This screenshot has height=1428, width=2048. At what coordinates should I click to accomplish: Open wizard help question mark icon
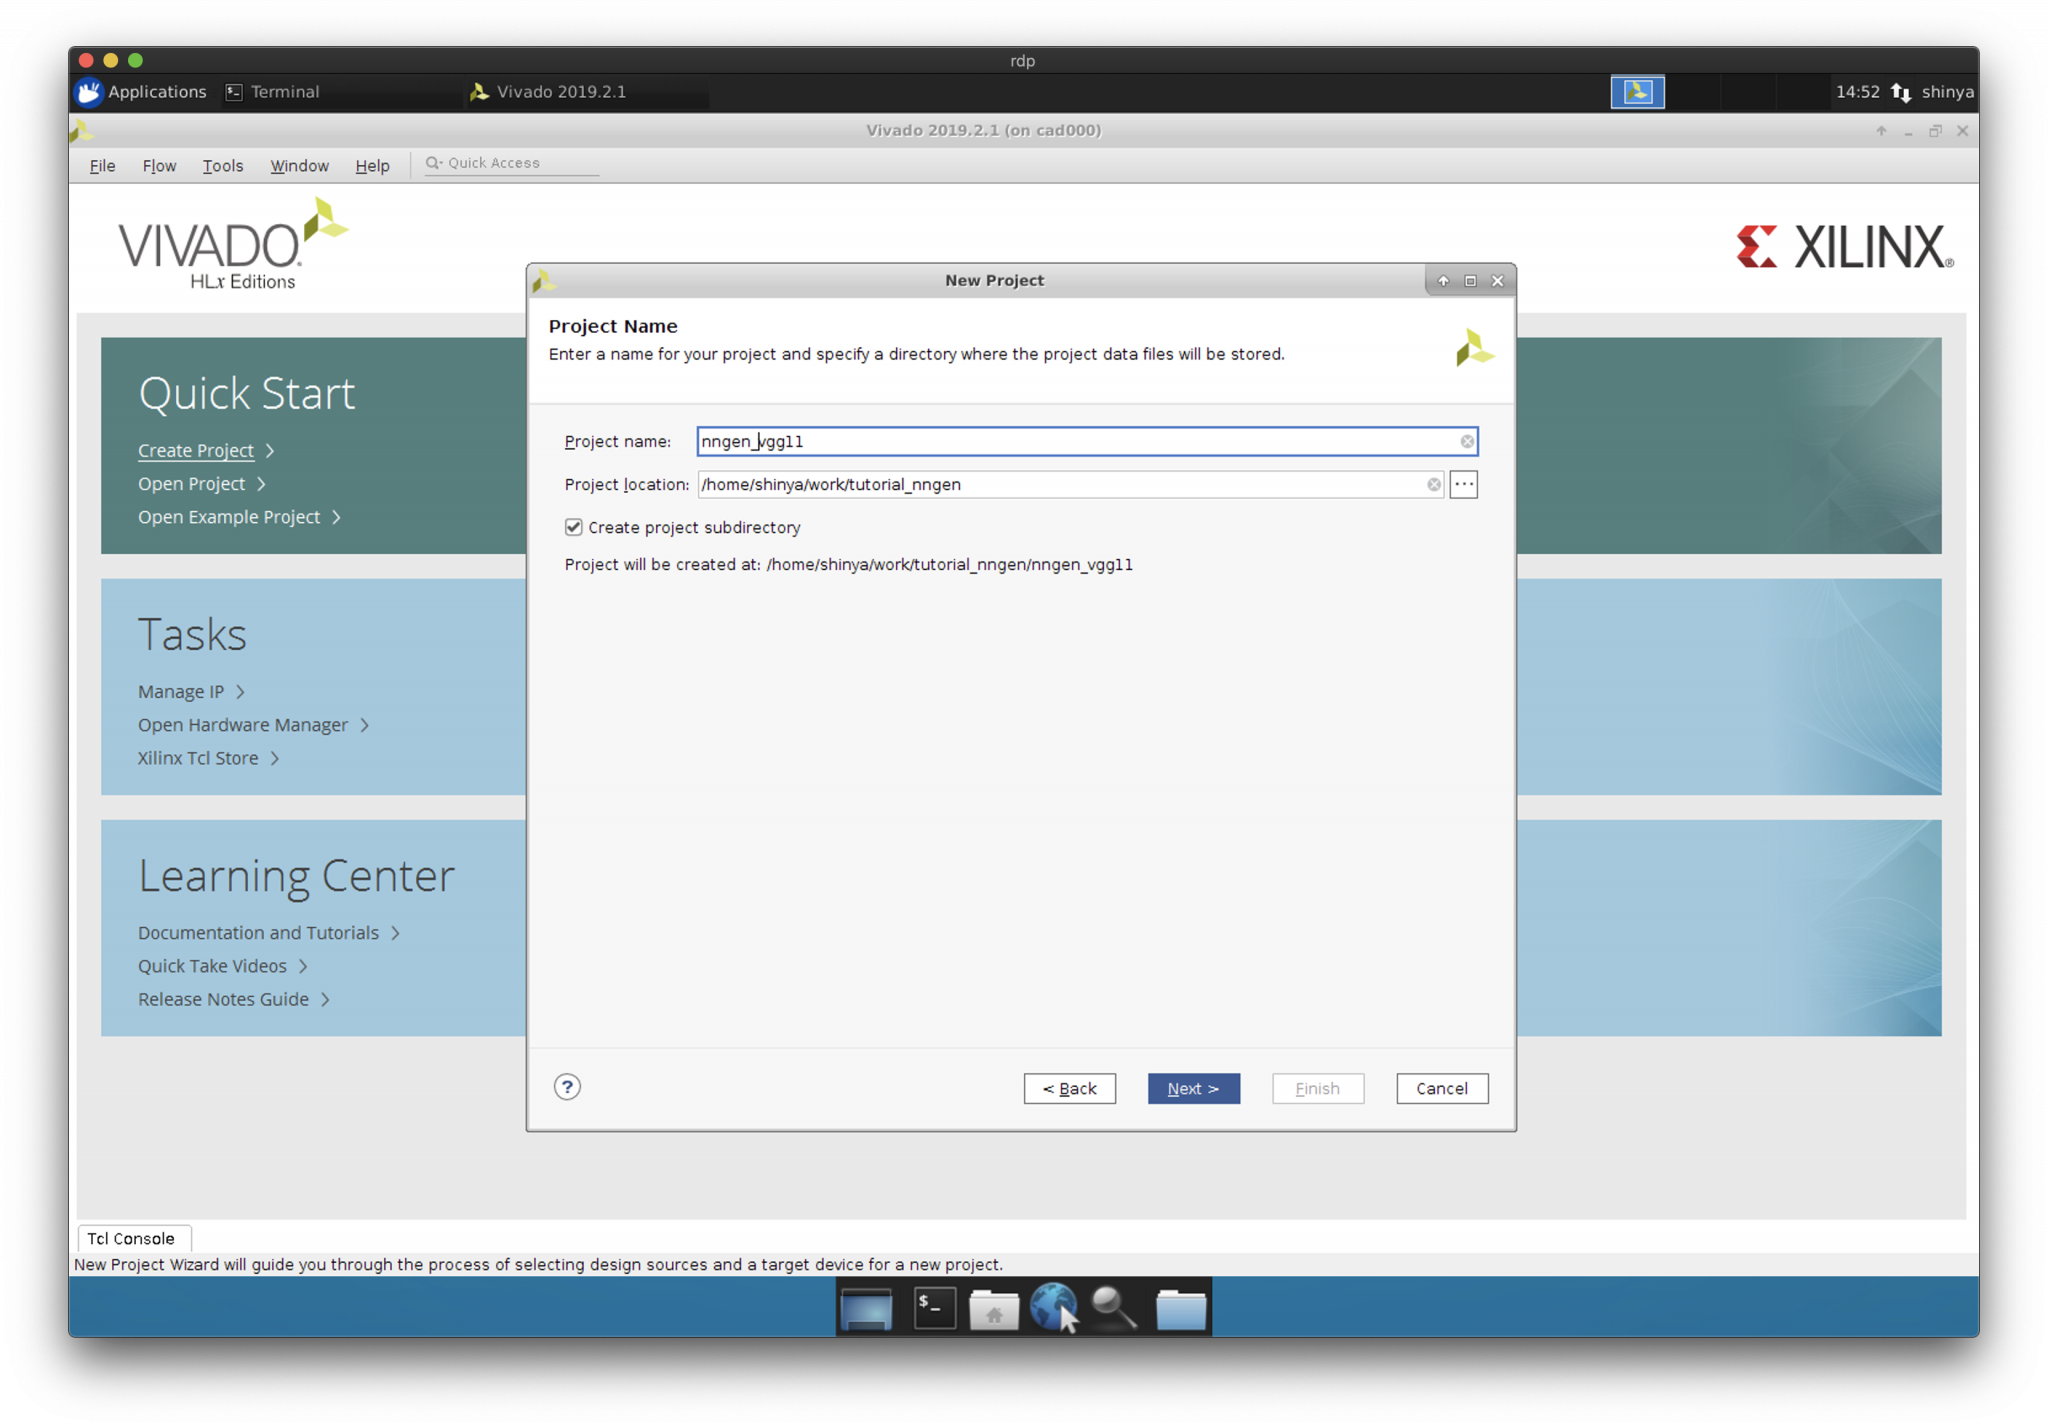567,1087
